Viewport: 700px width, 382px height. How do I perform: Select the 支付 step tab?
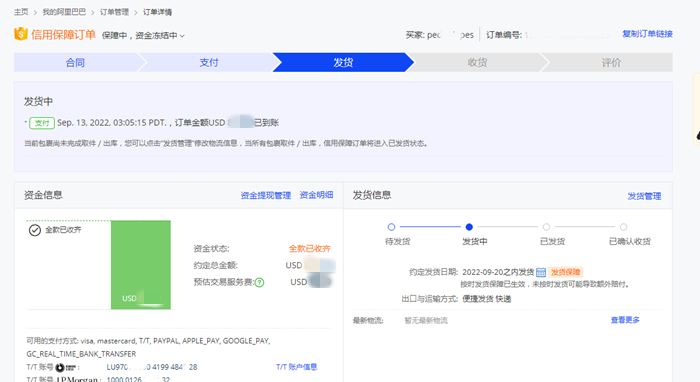(209, 62)
